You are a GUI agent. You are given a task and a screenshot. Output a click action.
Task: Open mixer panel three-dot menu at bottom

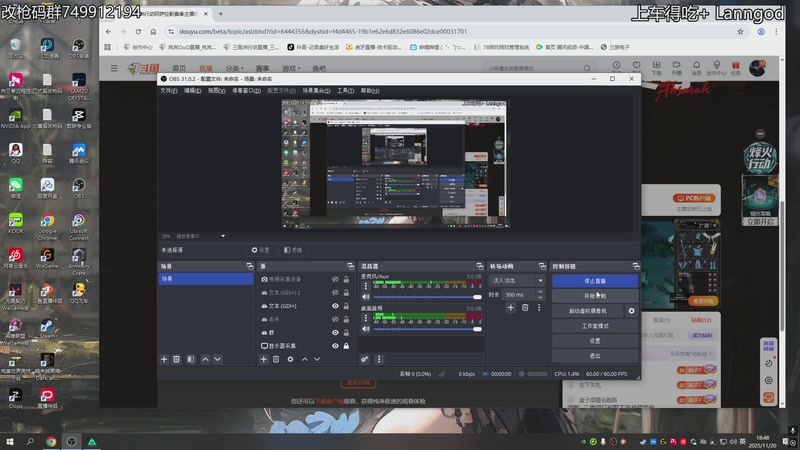(379, 359)
